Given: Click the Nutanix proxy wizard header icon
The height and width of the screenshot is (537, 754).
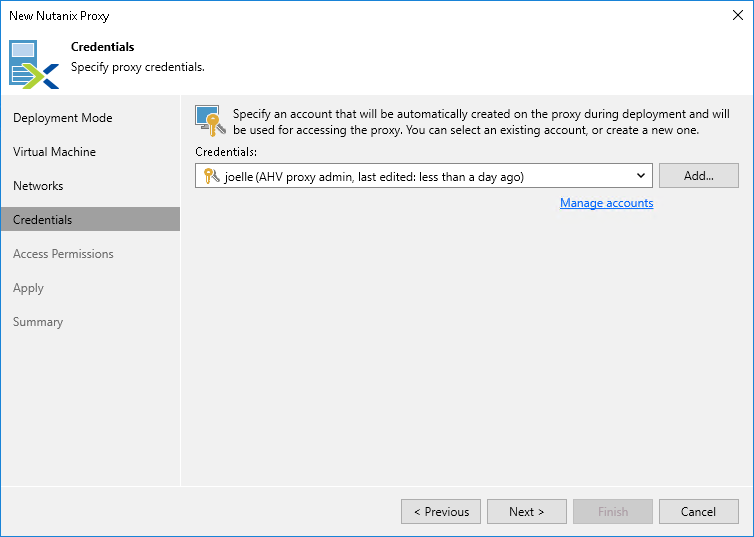Looking at the screenshot, I should [x=34, y=64].
